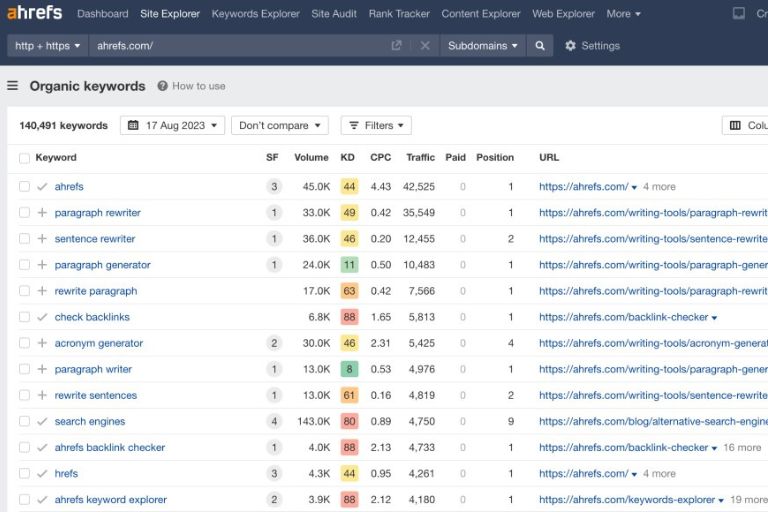The image size is (768, 512).
Task: Sort by the Traffic column header
Action: pyautogui.click(x=420, y=157)
